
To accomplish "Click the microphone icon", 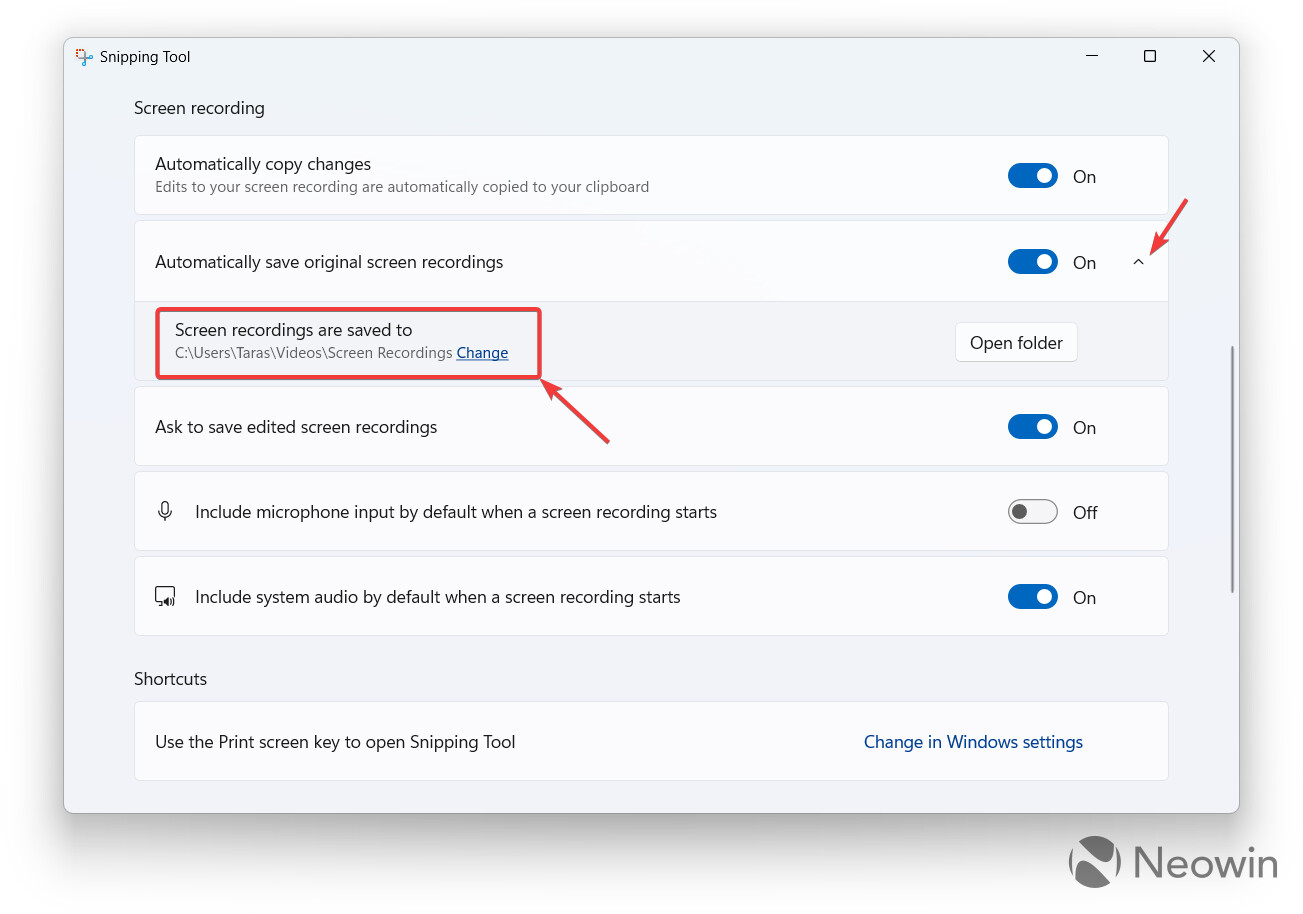I will 165,511.
